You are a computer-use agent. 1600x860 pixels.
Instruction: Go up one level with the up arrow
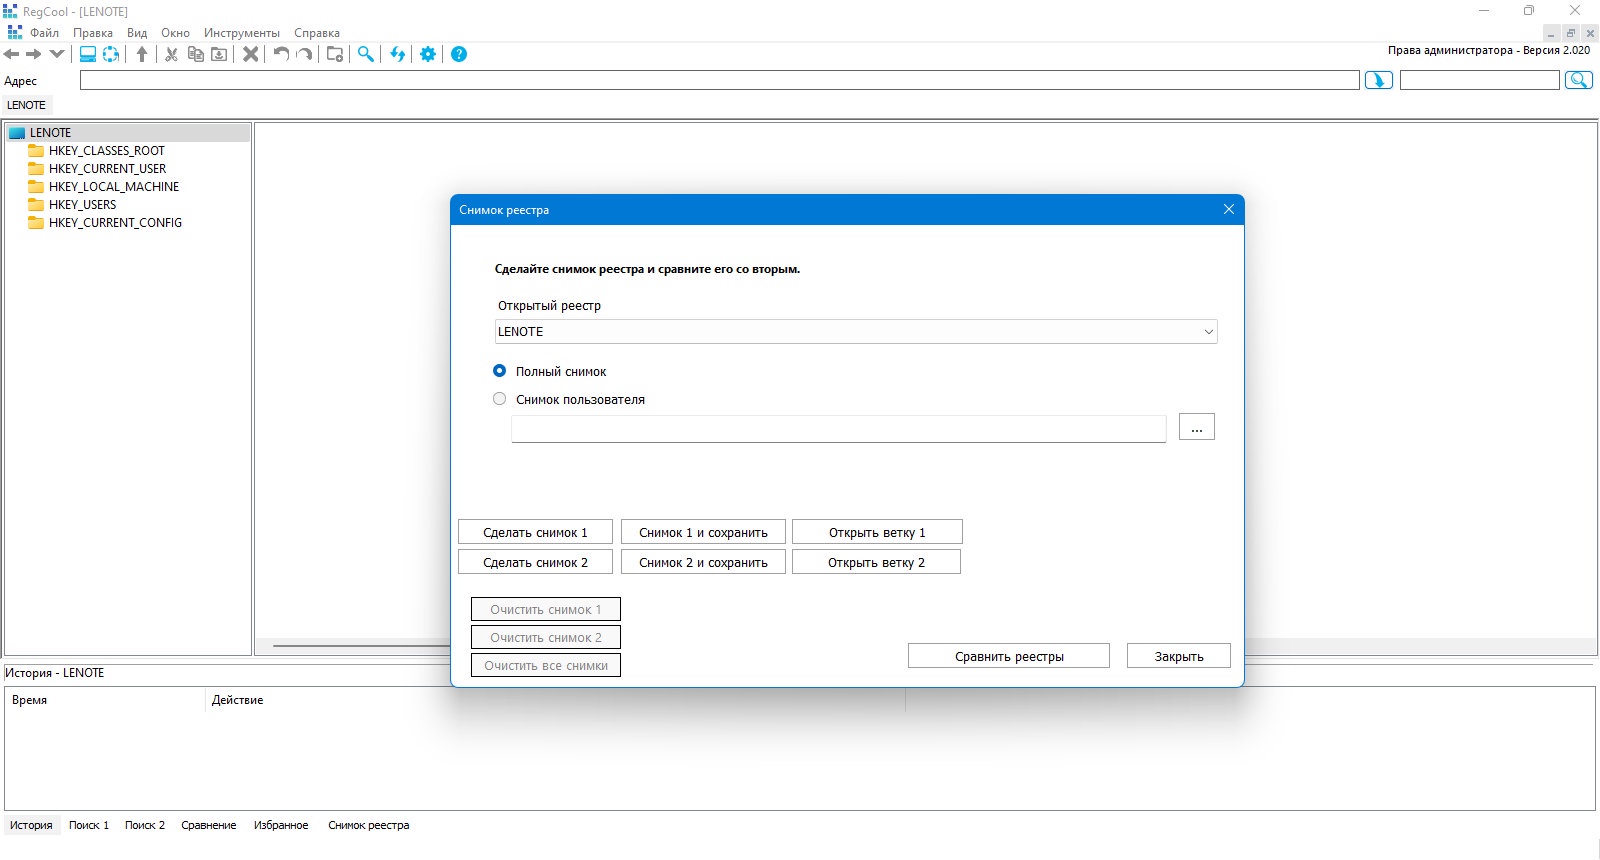coord(142,54)
